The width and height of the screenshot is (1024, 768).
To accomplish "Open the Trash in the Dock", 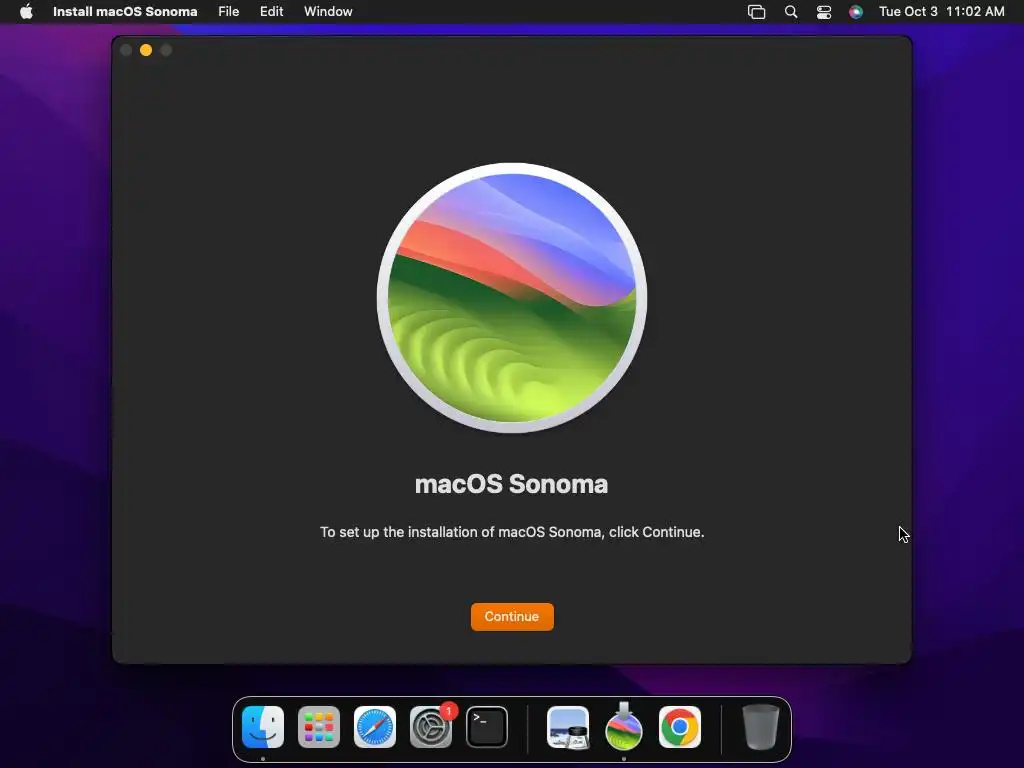I will 761,727.
